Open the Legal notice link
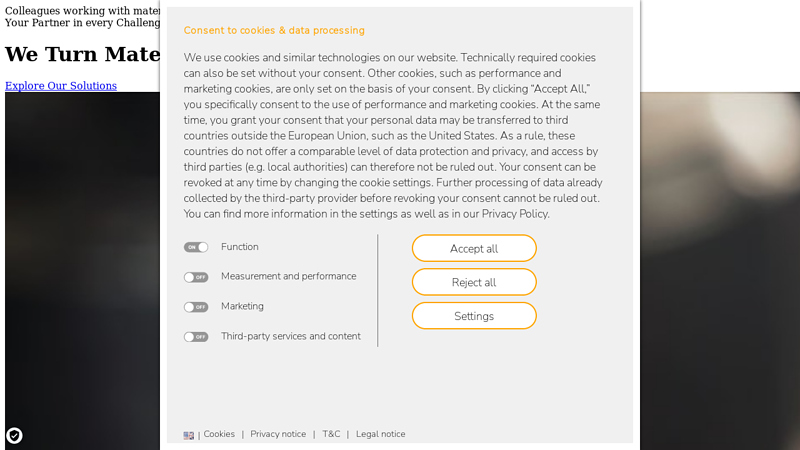This screenshot has height=450, width=800. 380,434
